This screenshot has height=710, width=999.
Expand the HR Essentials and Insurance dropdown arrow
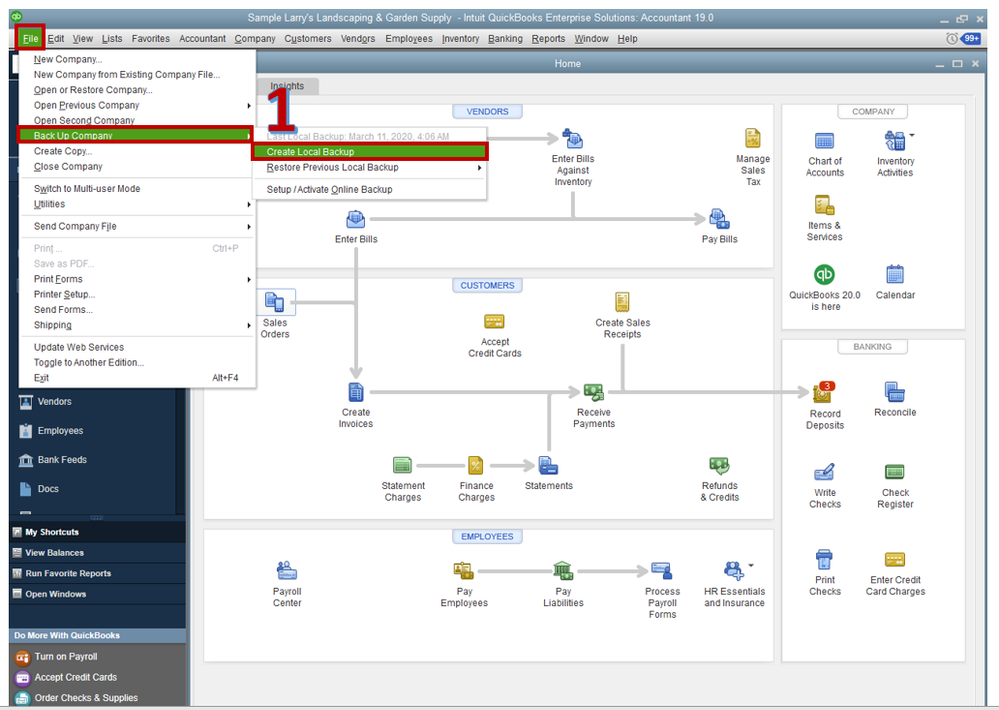coord(751,565)
